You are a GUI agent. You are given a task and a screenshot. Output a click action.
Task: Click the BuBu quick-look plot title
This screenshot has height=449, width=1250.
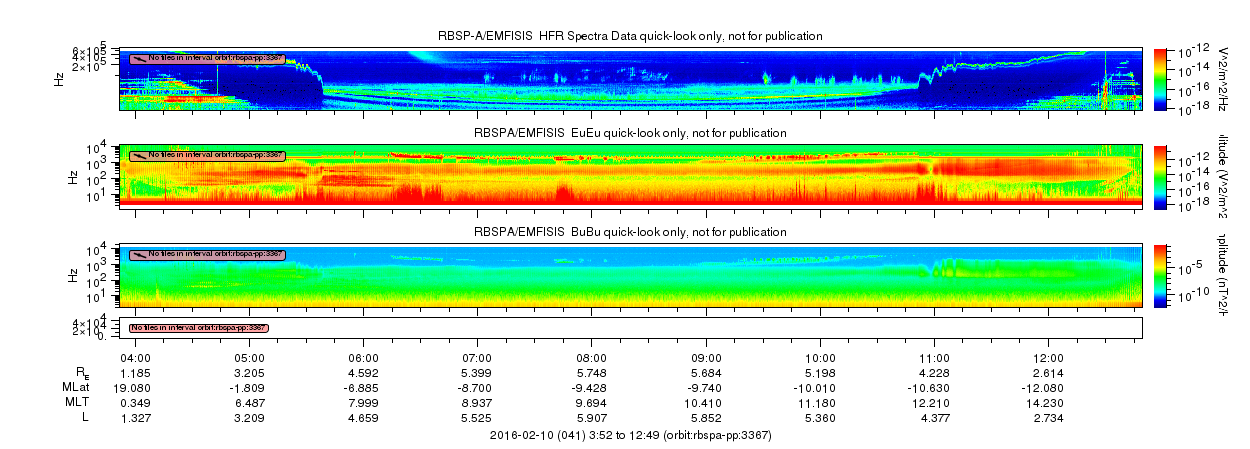point(631,231)
